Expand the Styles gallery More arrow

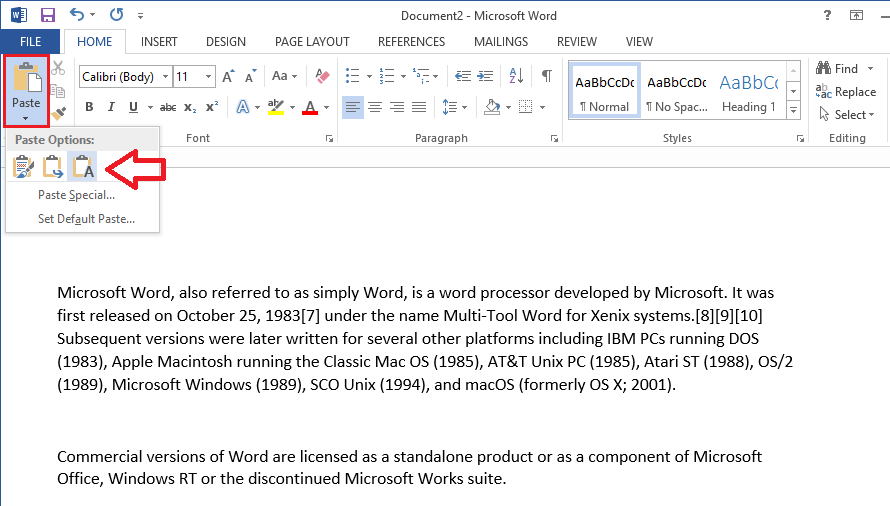click(794, 111)
